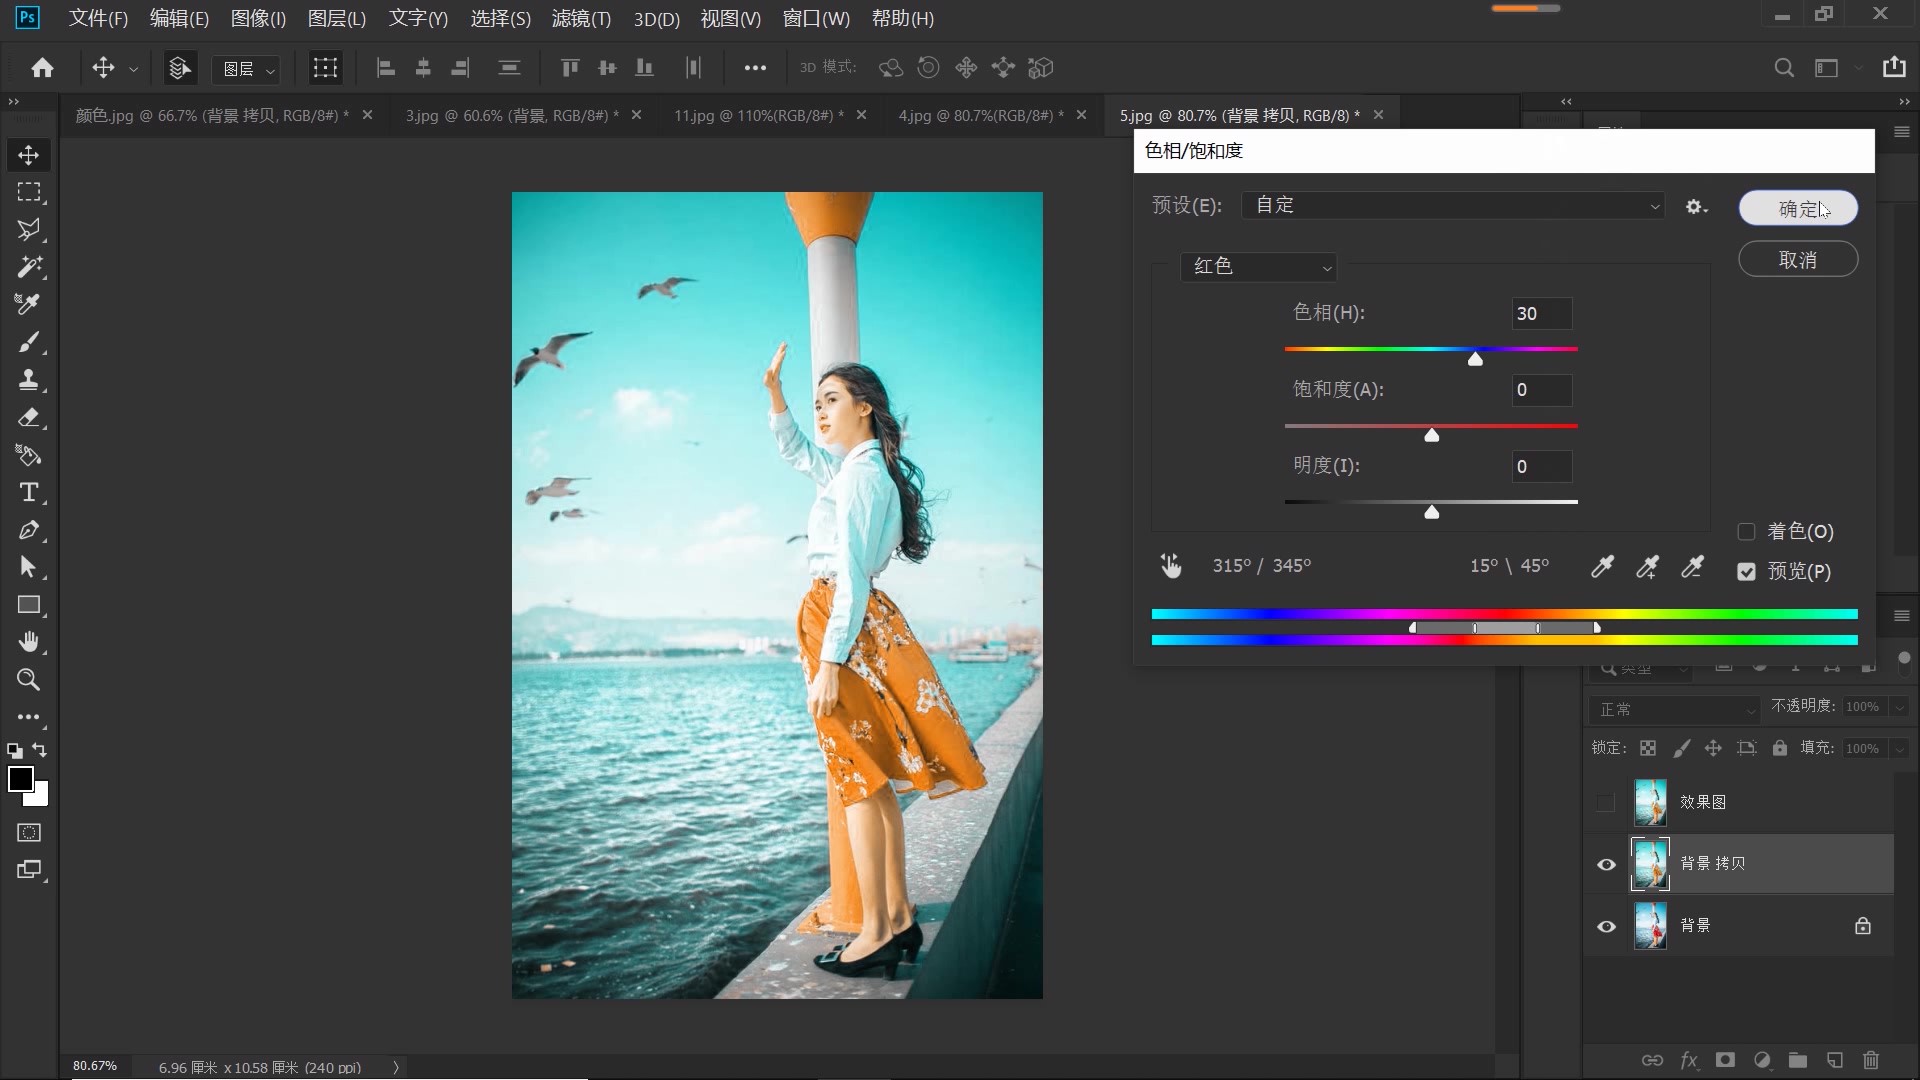This screenshot has height=1080, width=1920.
Task: Toggle 预览(P) preview checkbox off
Action: (1746, 571)
